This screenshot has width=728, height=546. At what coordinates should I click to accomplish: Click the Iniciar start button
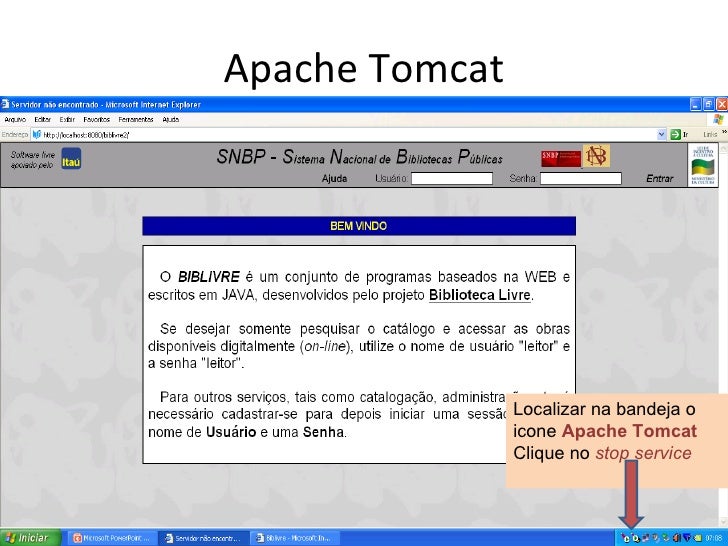30,538
